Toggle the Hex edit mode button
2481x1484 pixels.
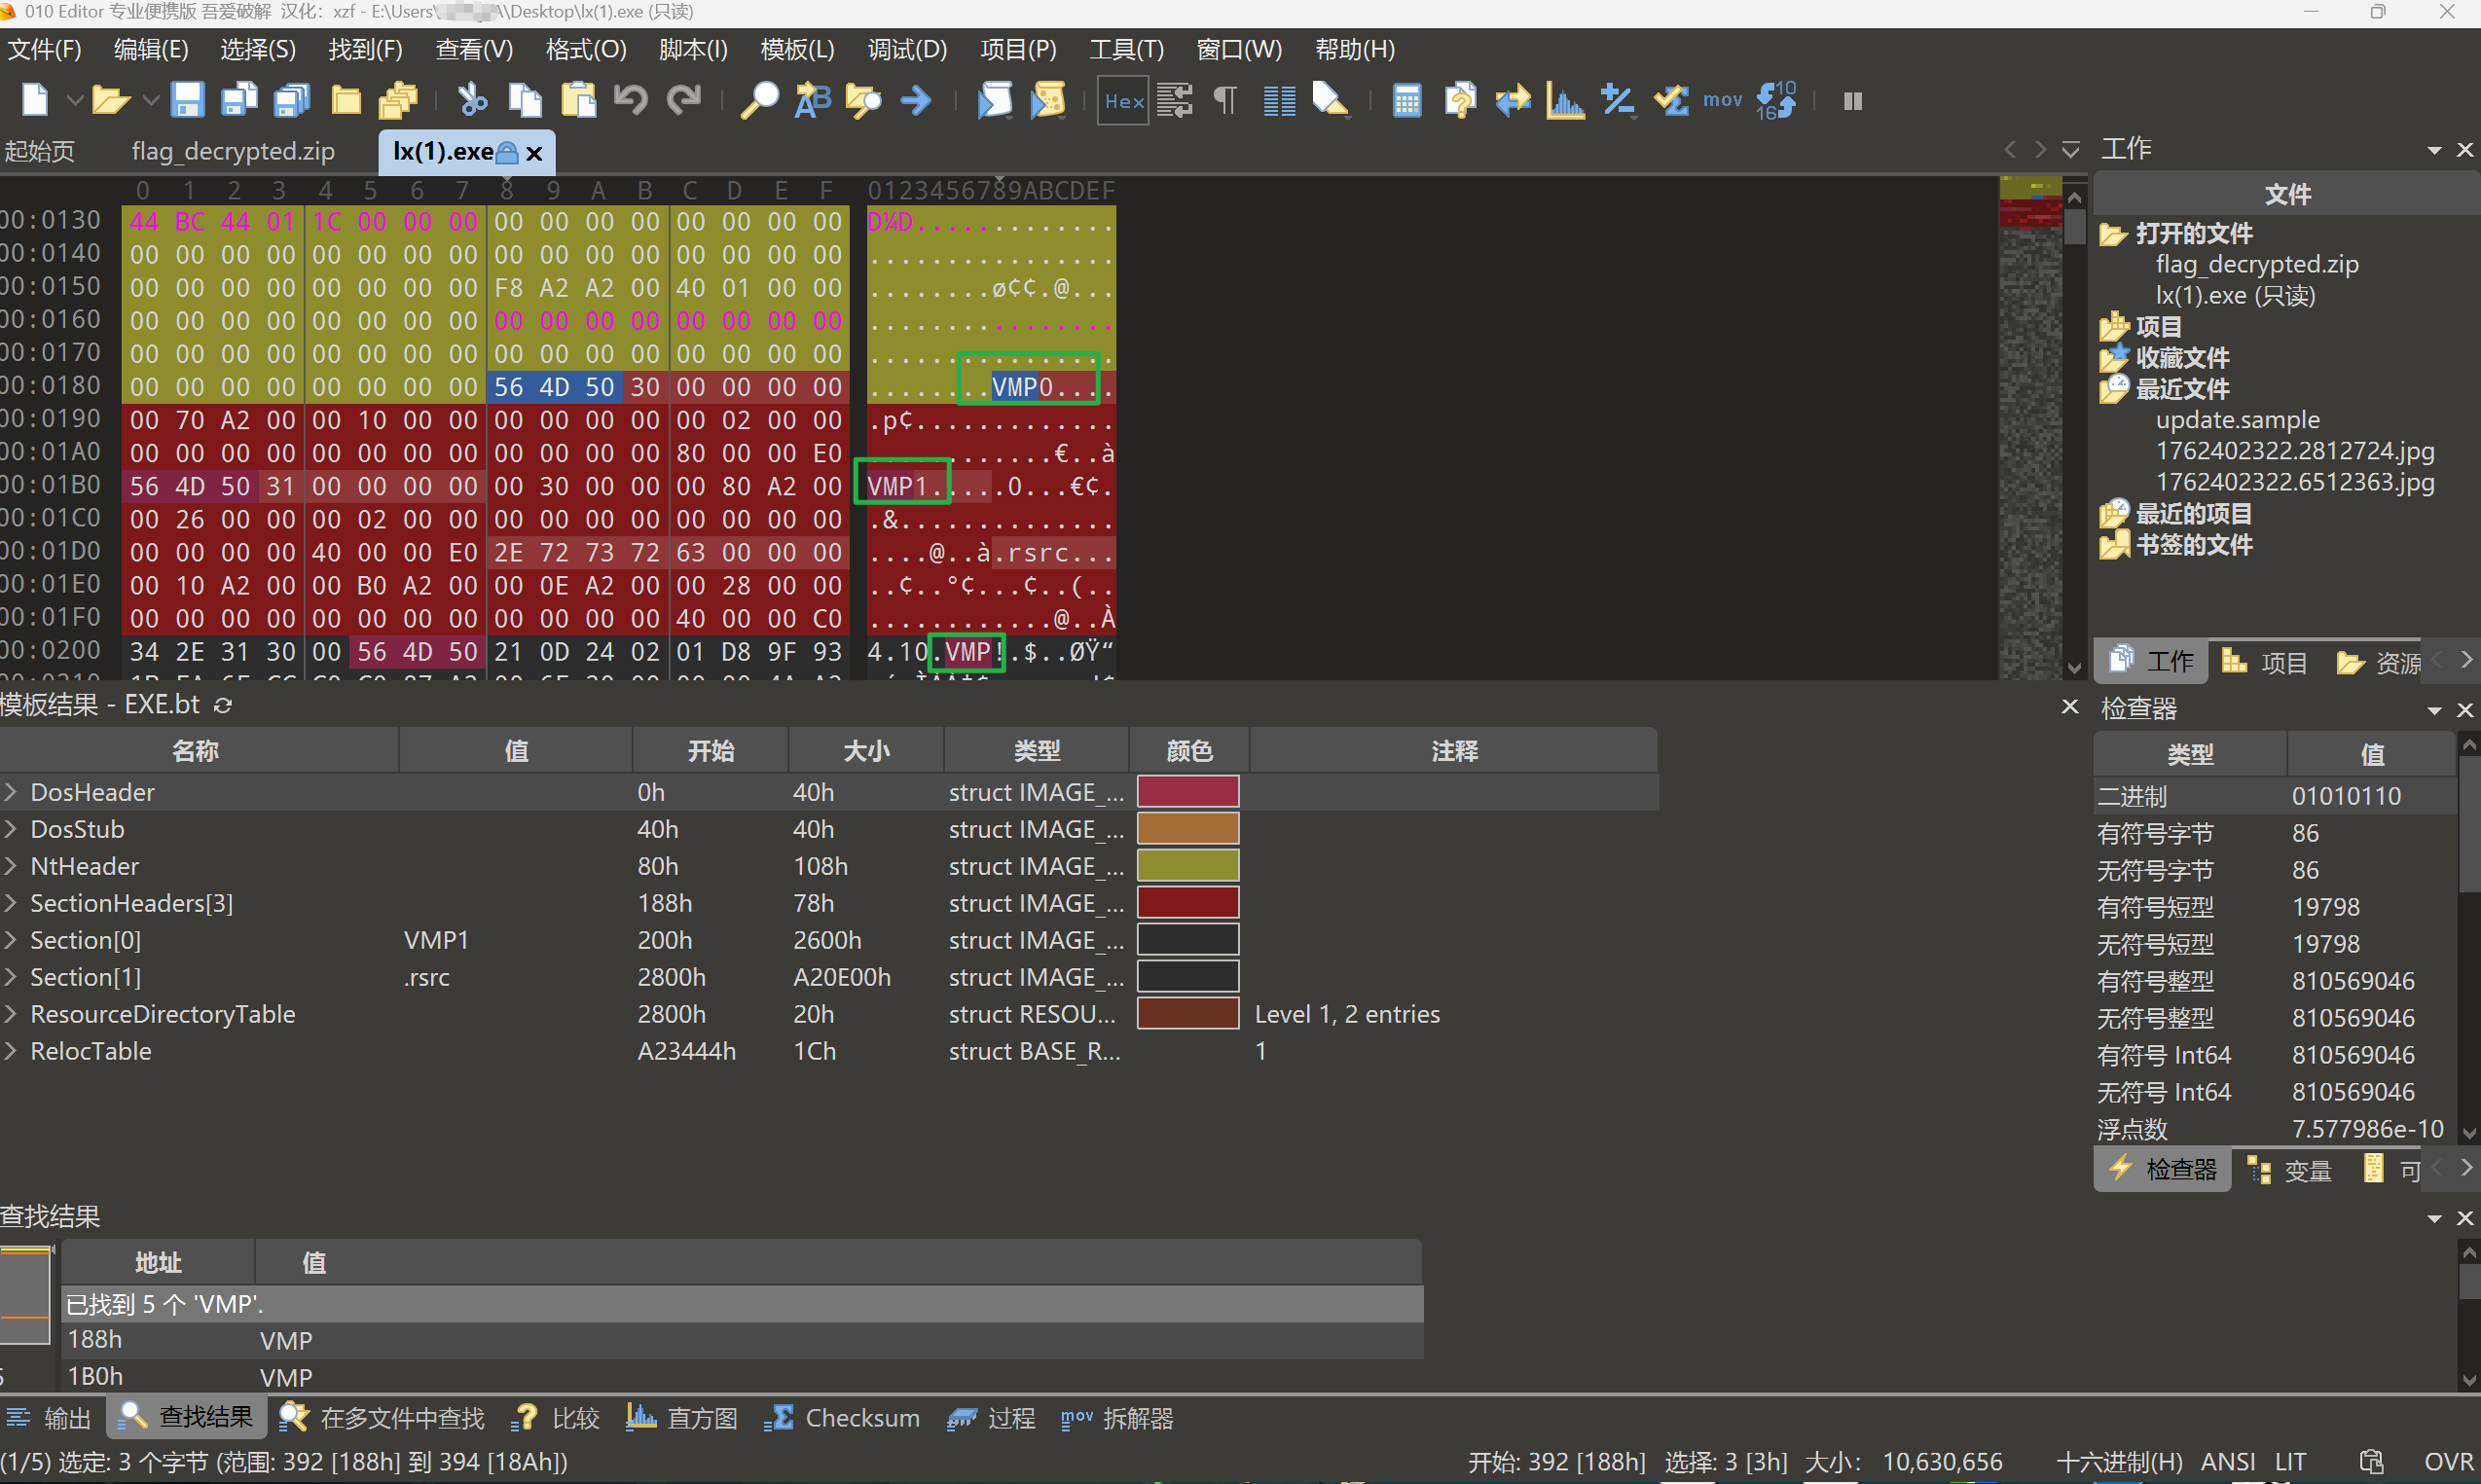click(1123, 100)
